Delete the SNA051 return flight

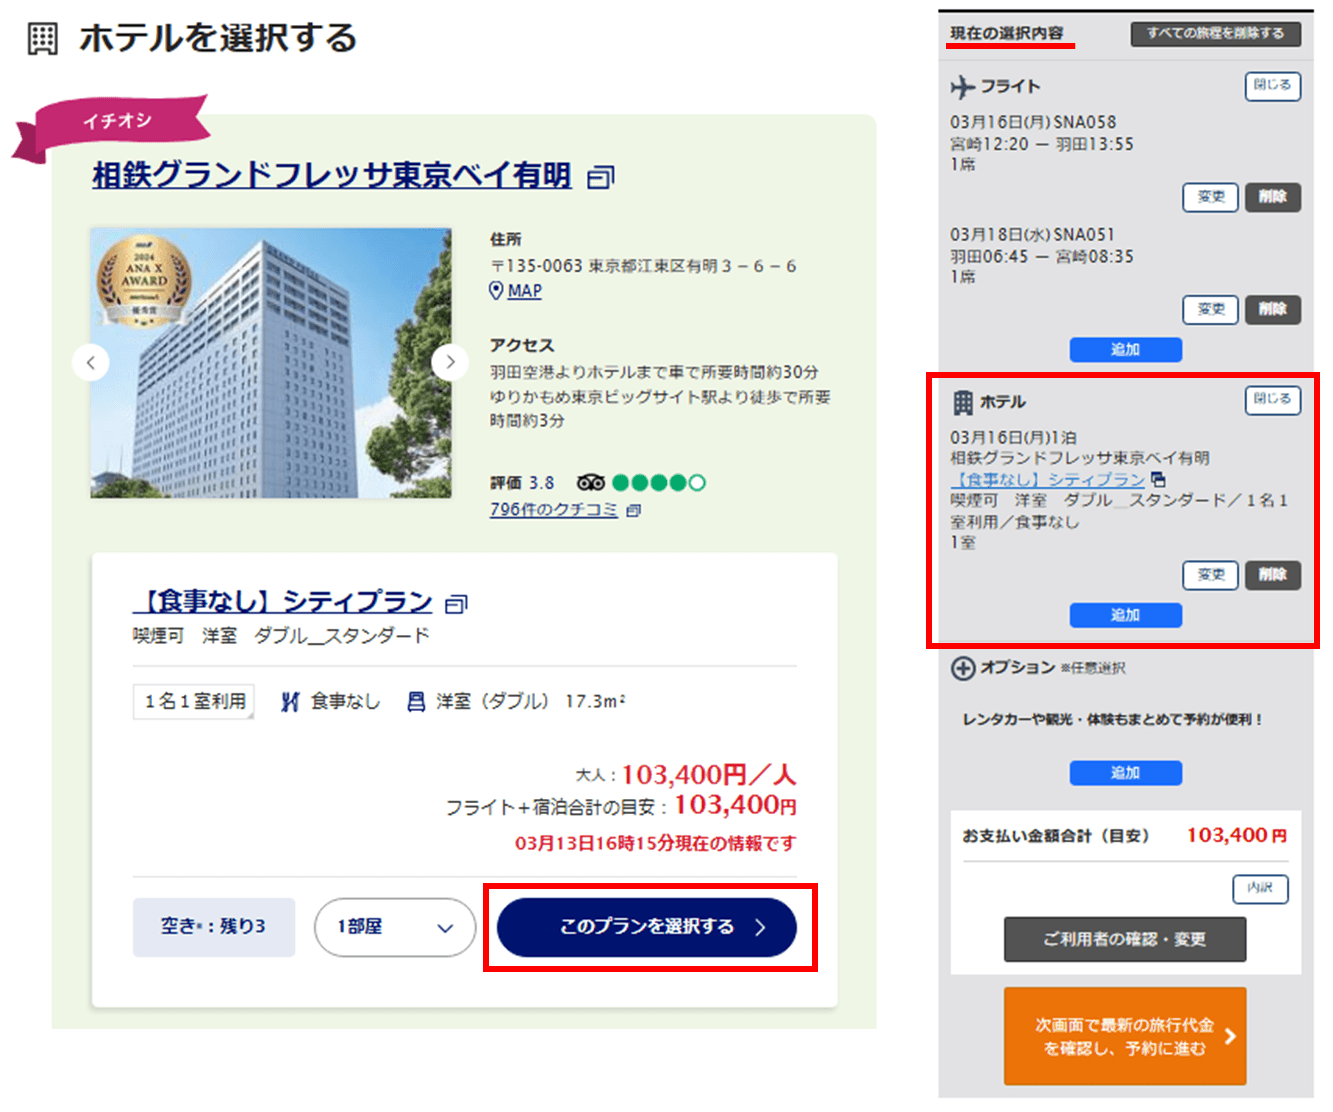pyautogui.click(x=1272, y=309)
